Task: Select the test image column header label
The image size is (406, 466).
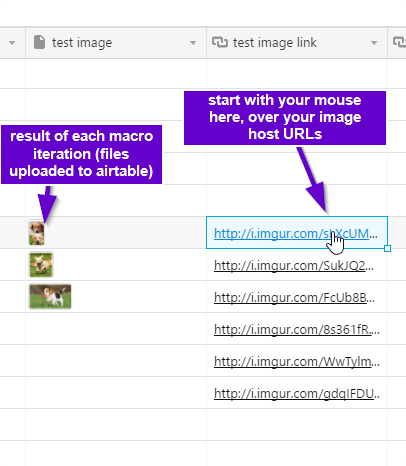Action: (x=82, y=43)
